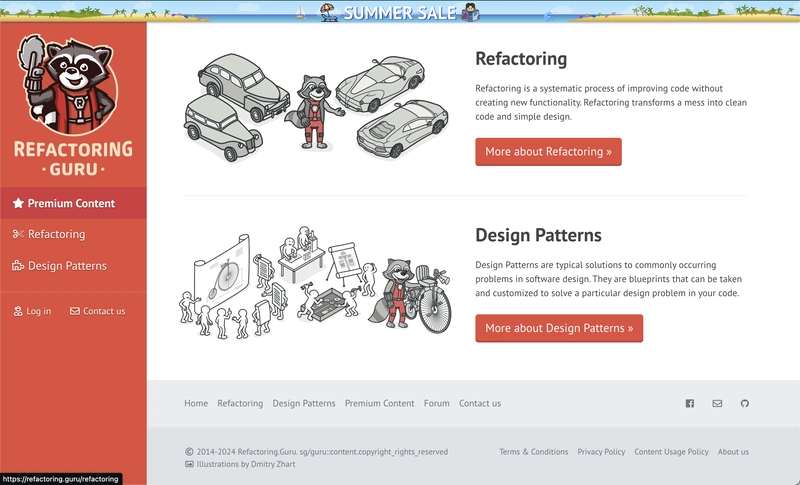Click the cars and raccoon illustration
This screenshot has width=800, height=485.
pos(316,108)
